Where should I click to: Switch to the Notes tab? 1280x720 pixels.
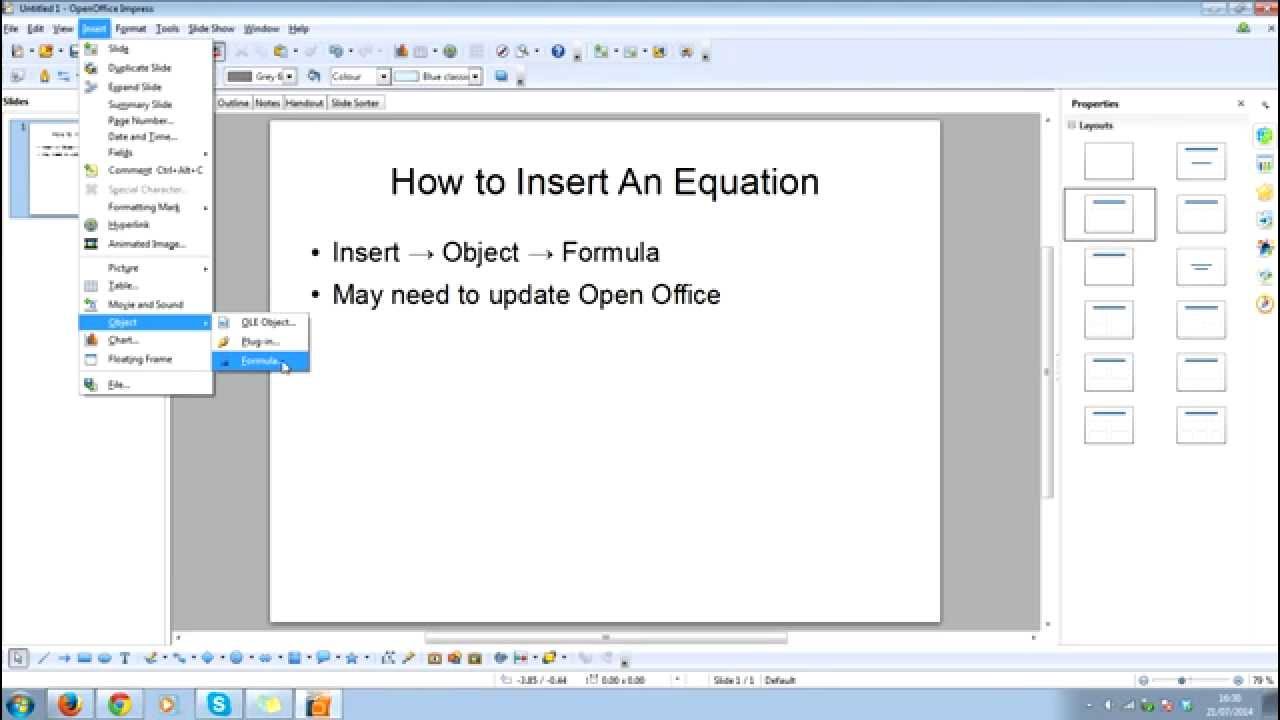coord(268,103)
